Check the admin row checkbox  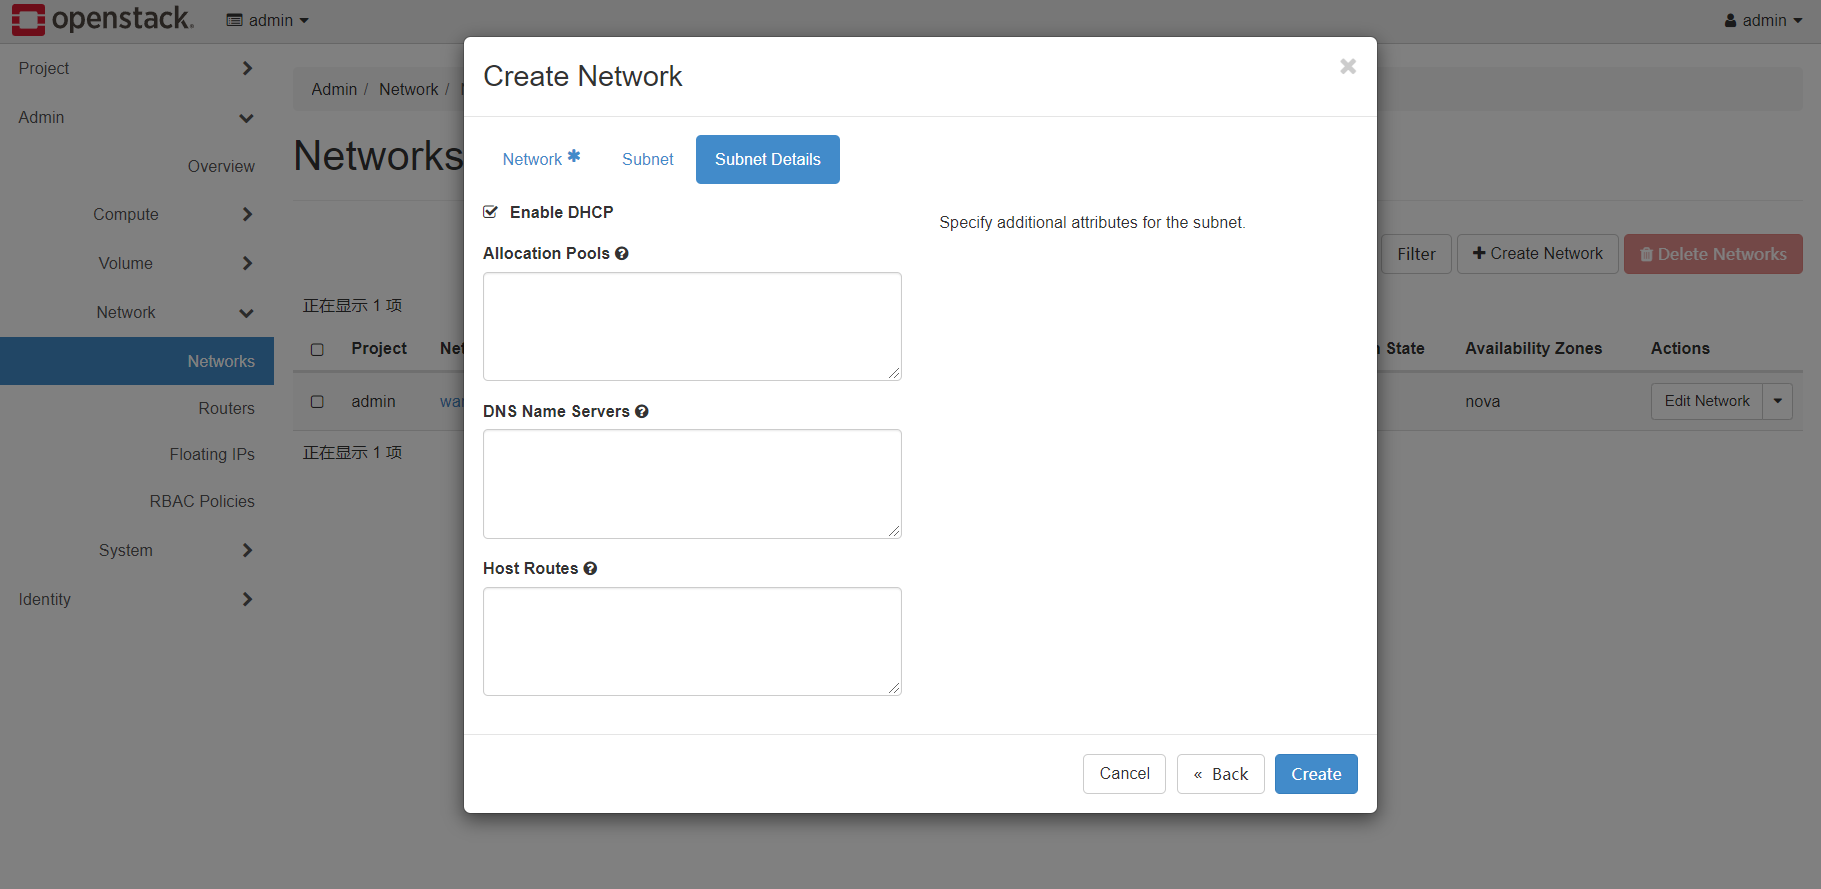click(x=317, y=402)
